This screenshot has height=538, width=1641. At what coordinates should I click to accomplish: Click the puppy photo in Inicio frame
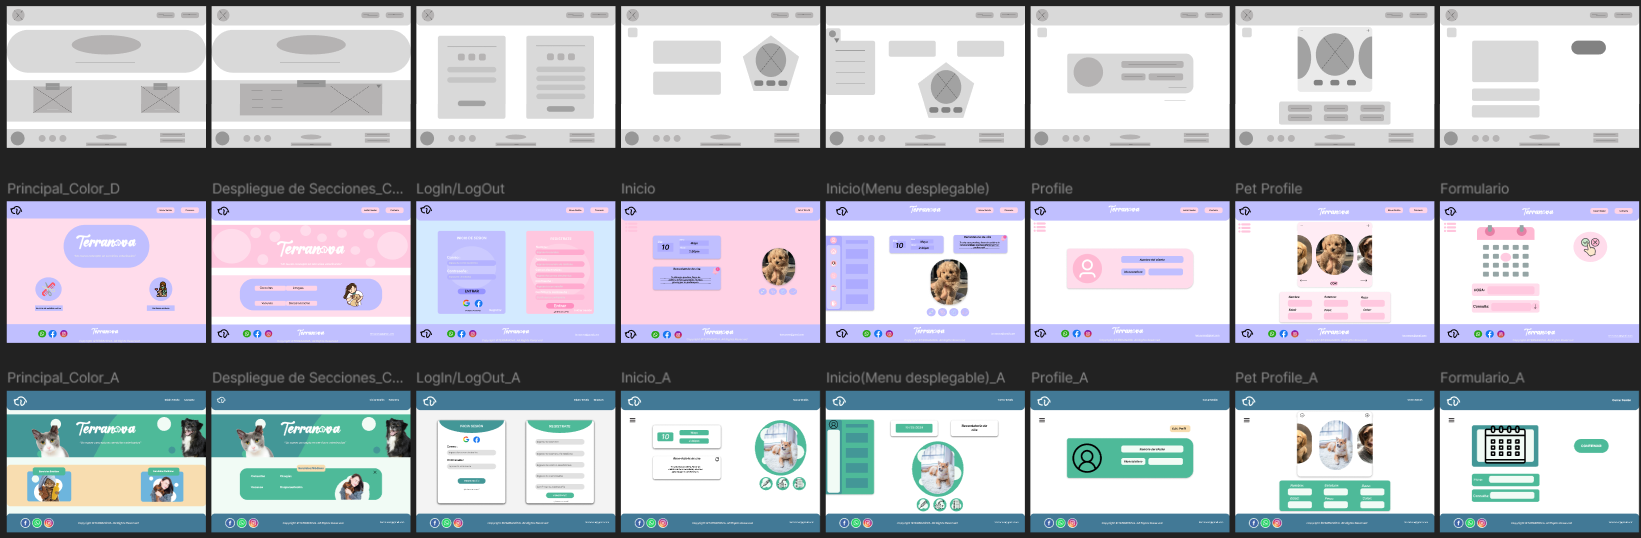778,267
